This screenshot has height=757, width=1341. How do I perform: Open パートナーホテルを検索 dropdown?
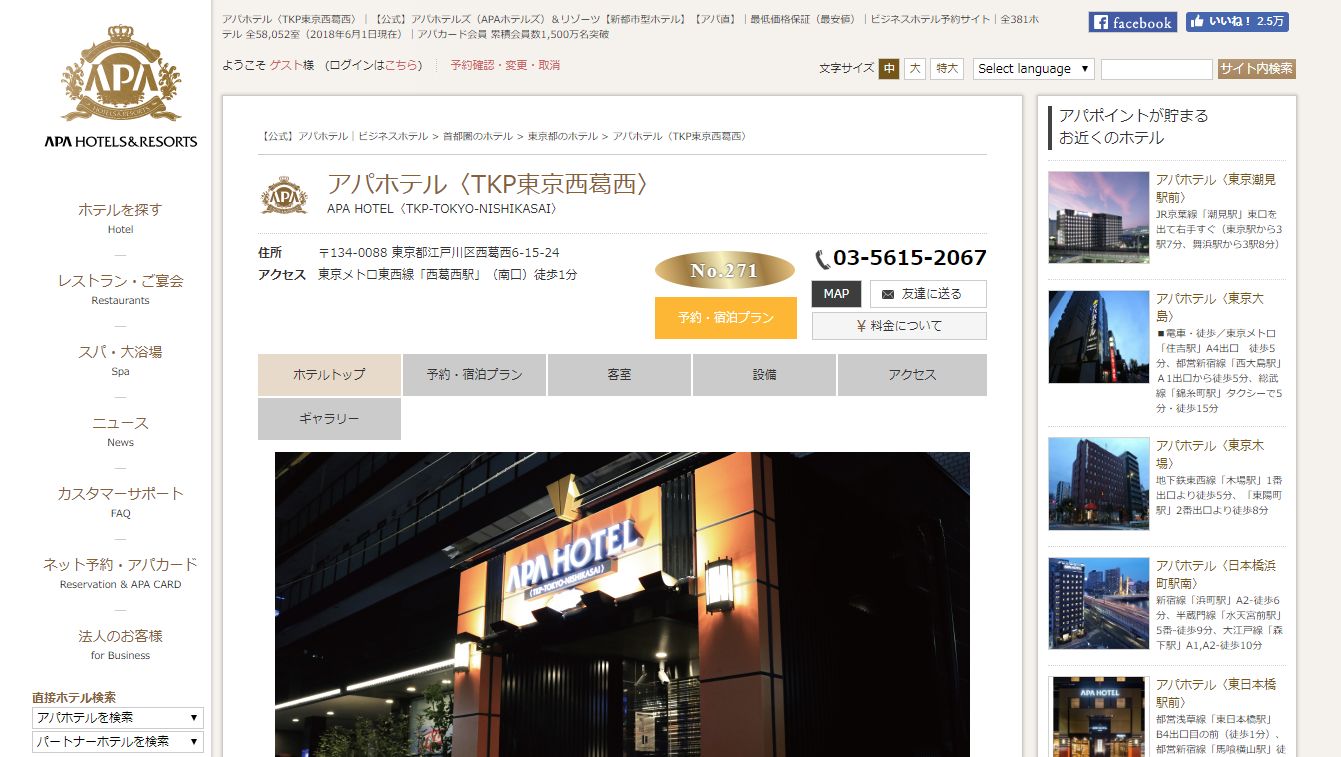pos(117,741)
